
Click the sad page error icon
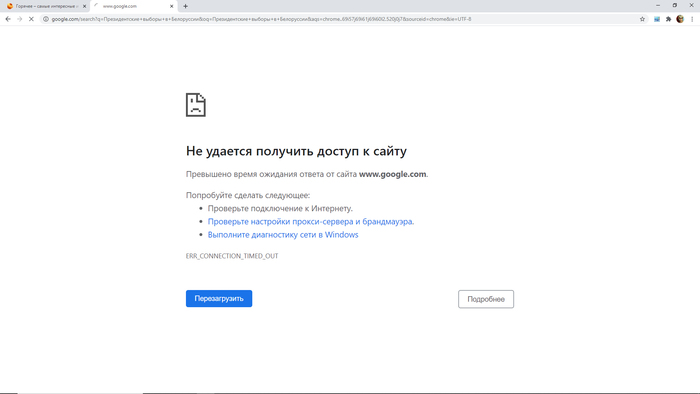196,105
